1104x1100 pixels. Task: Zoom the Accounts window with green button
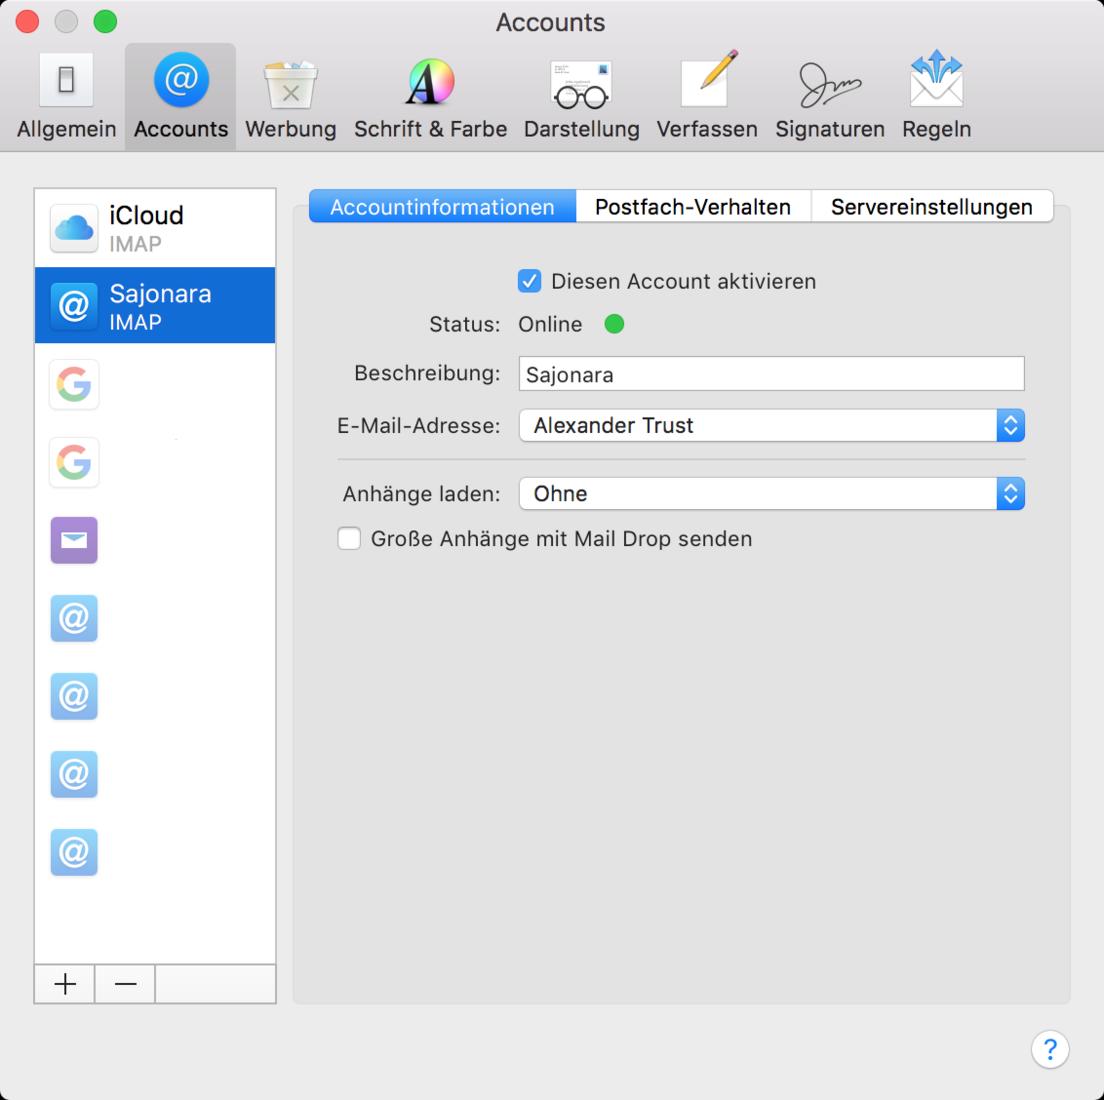click(106, 22)
